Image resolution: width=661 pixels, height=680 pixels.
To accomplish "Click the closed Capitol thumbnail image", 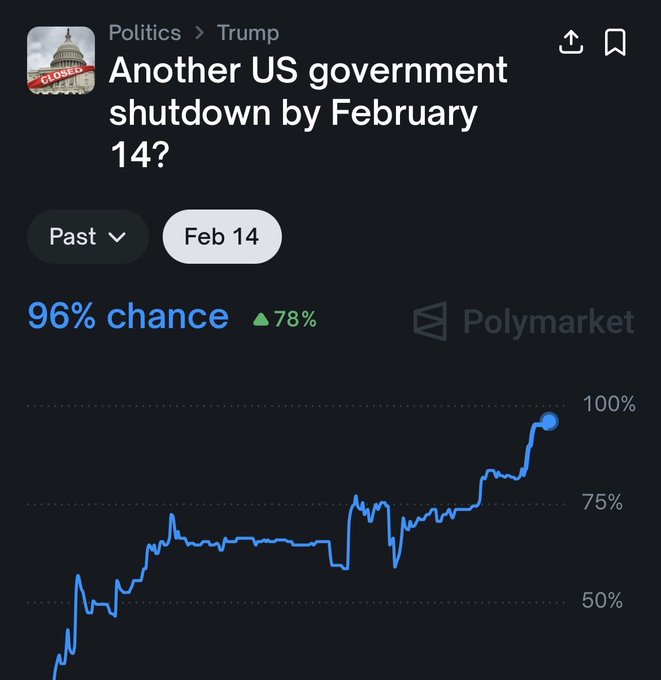I will [x=60, y=61].
